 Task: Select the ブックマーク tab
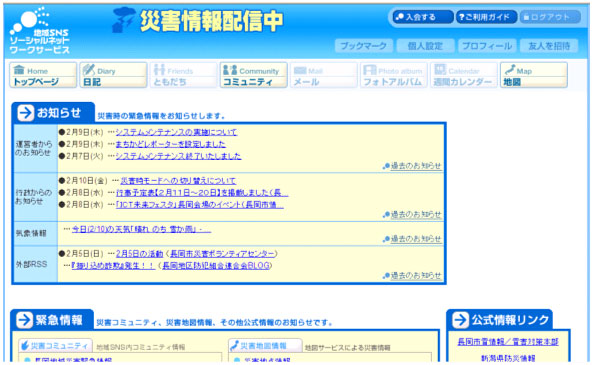click(363, 46)
